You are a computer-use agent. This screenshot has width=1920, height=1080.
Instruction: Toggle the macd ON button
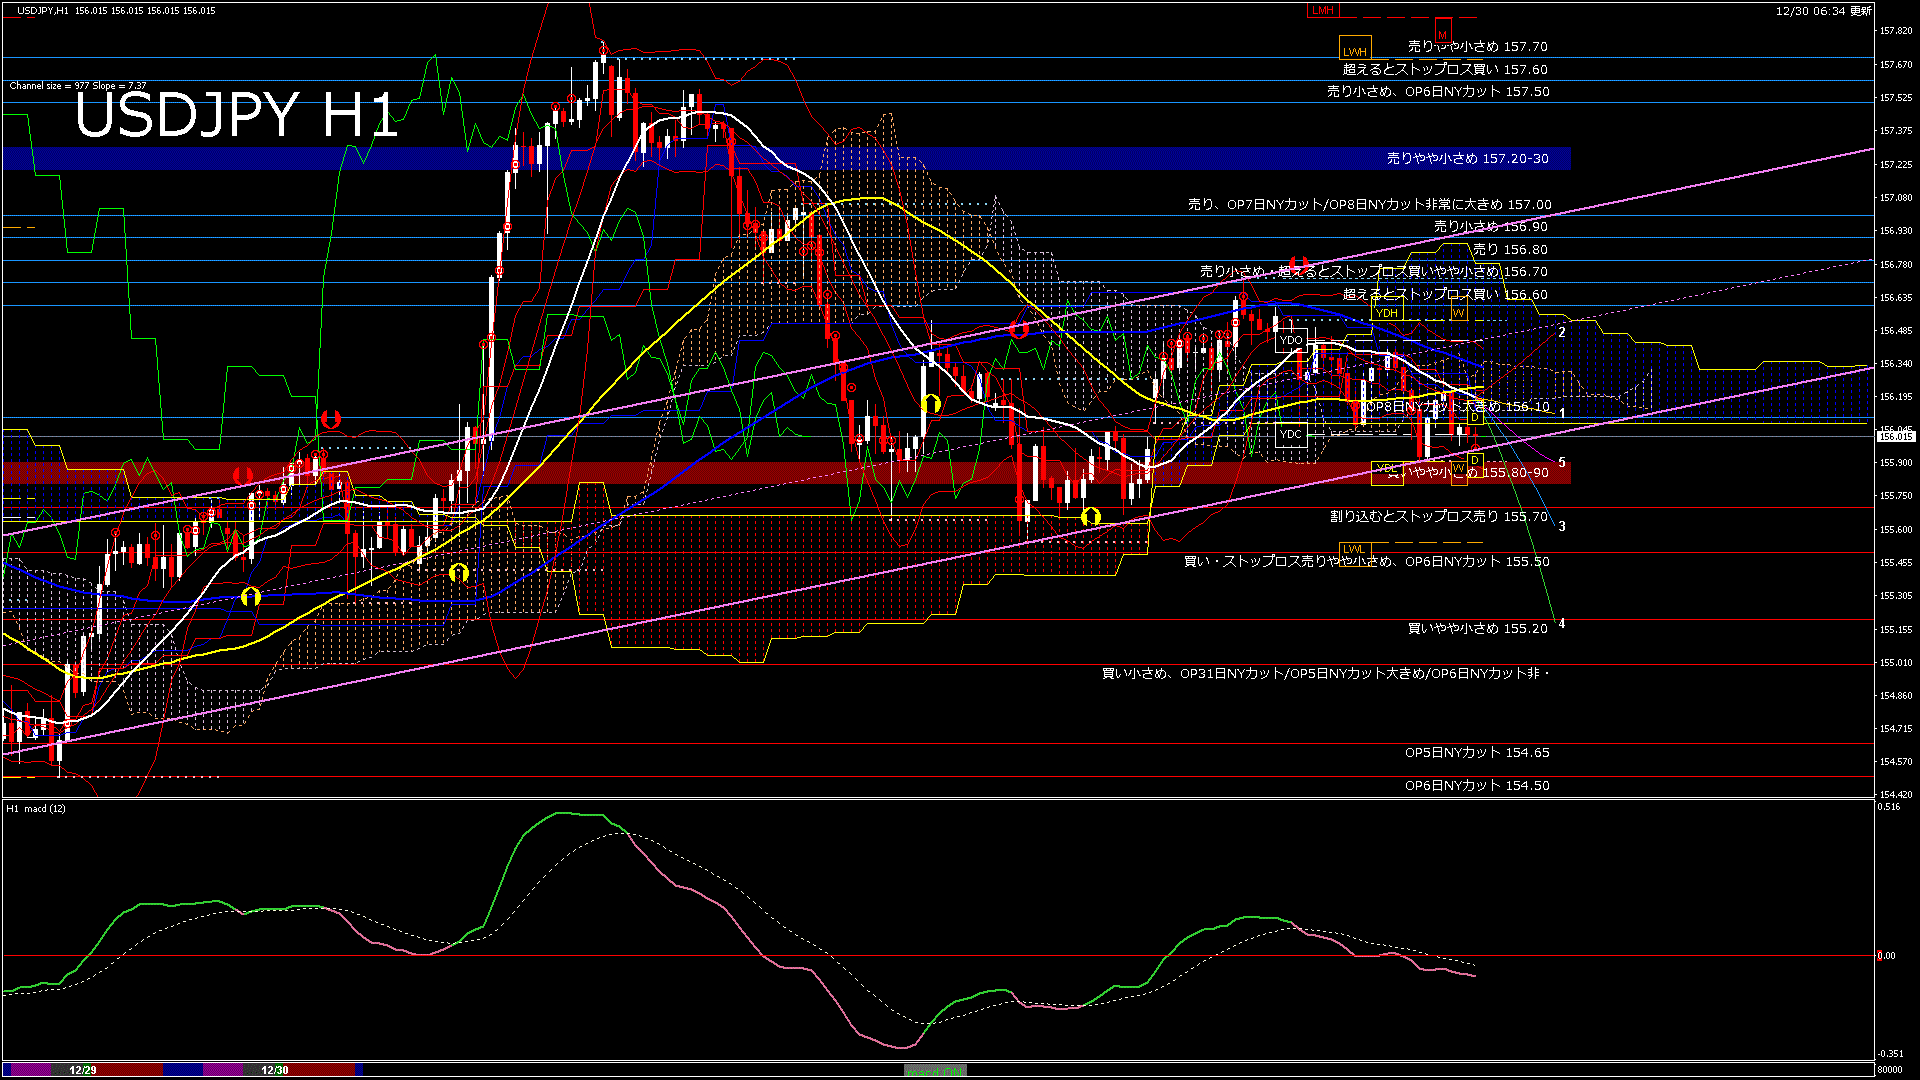pos(935,1071)
